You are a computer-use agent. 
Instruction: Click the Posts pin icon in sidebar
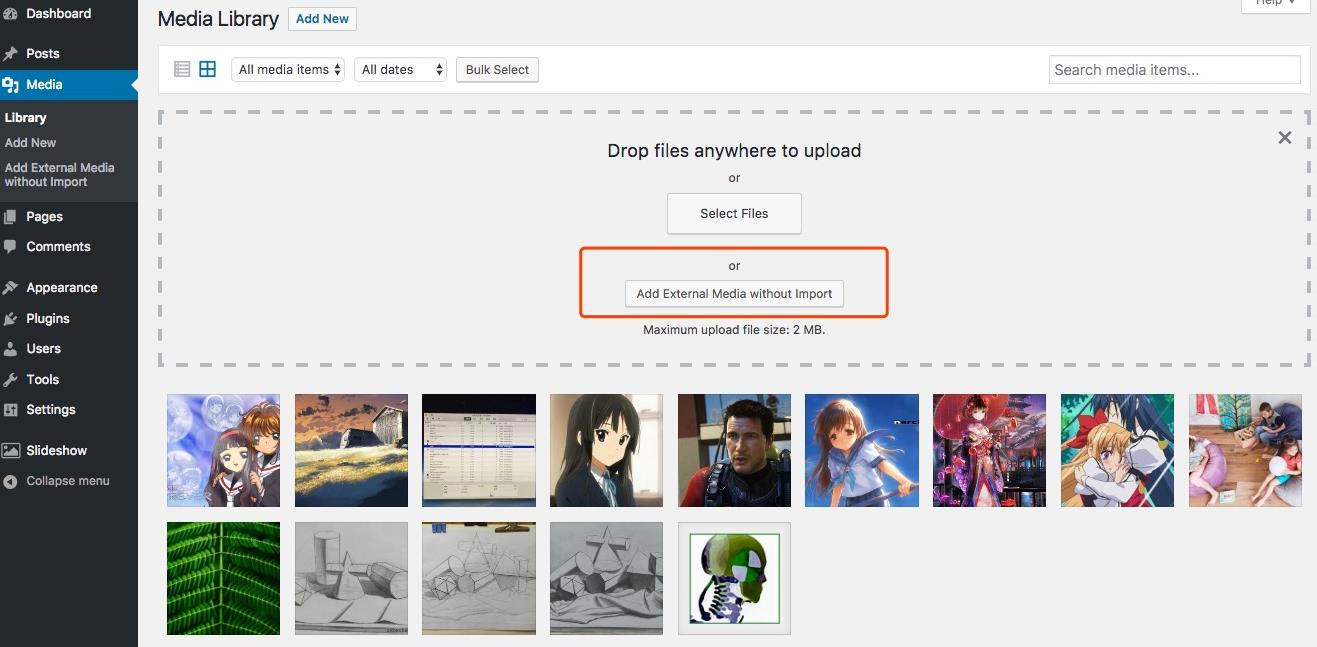pos(11,54)
